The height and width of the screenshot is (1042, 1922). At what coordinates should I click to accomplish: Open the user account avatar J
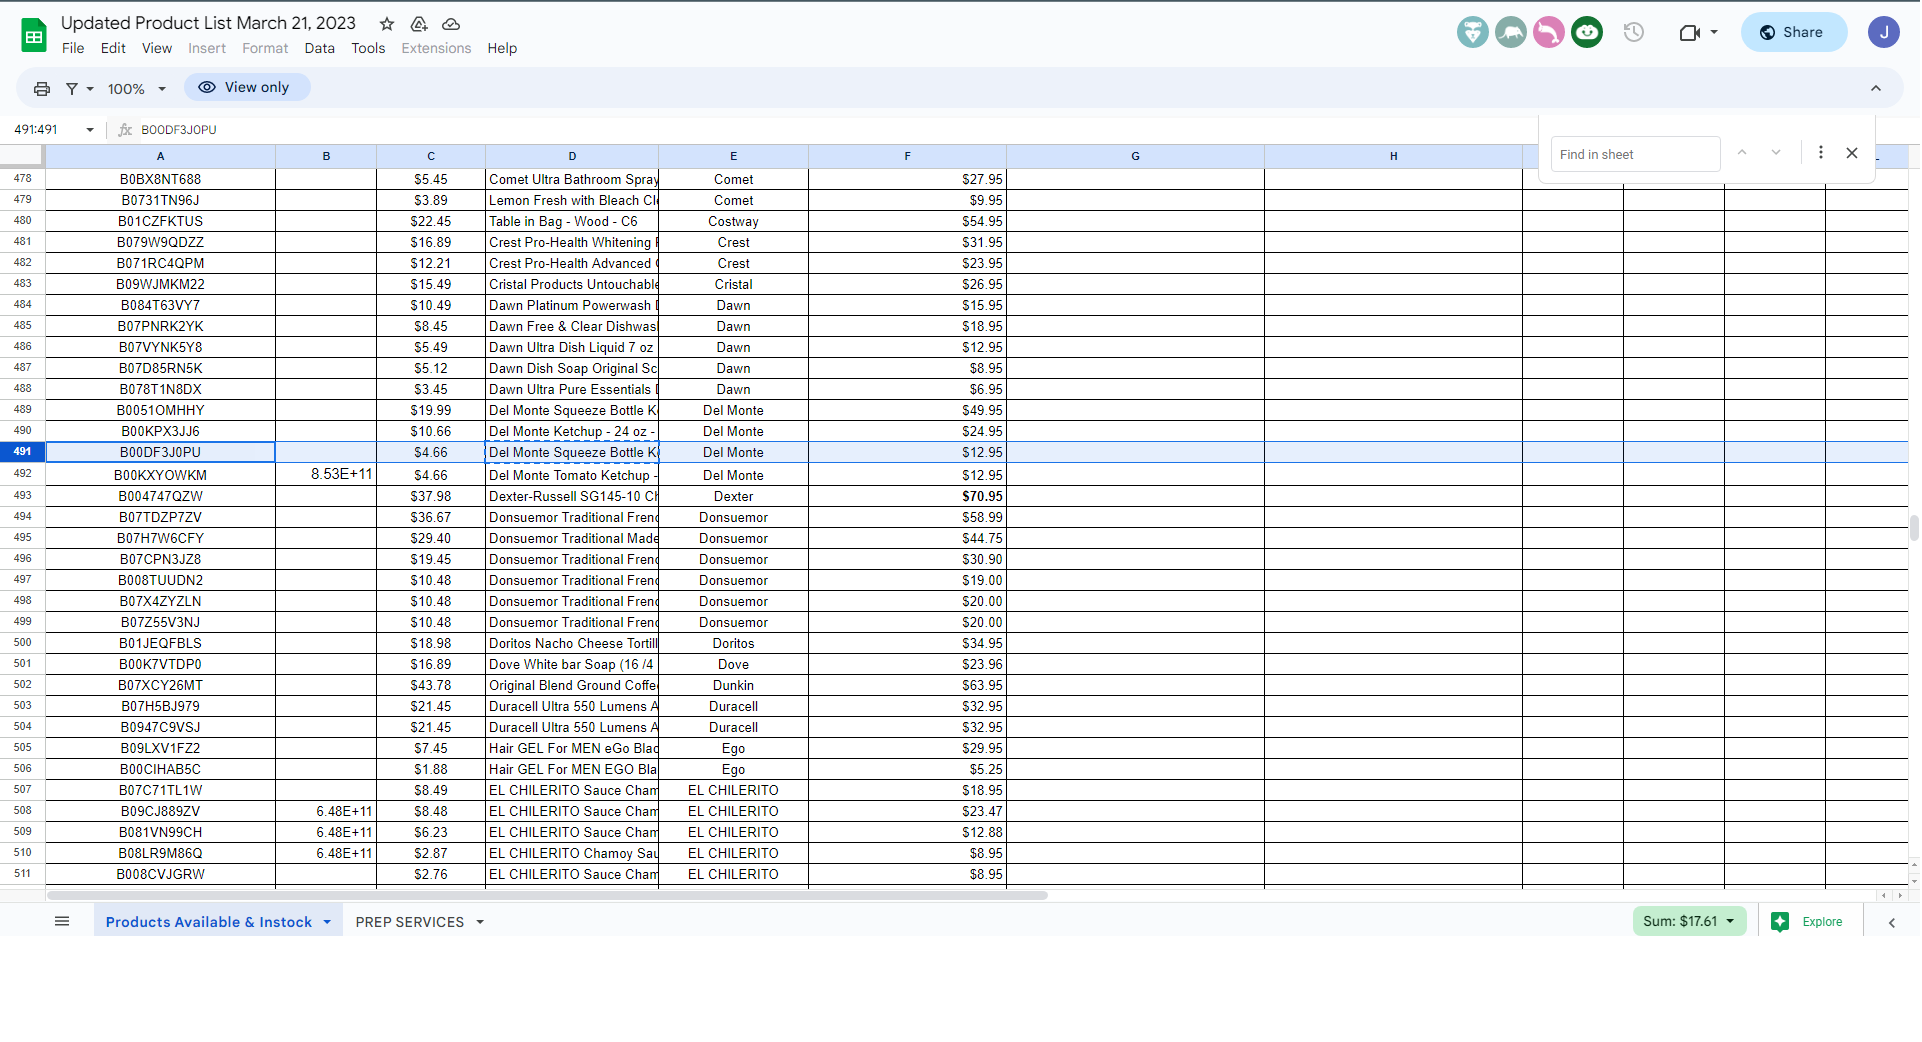[x=1884, y=32]
